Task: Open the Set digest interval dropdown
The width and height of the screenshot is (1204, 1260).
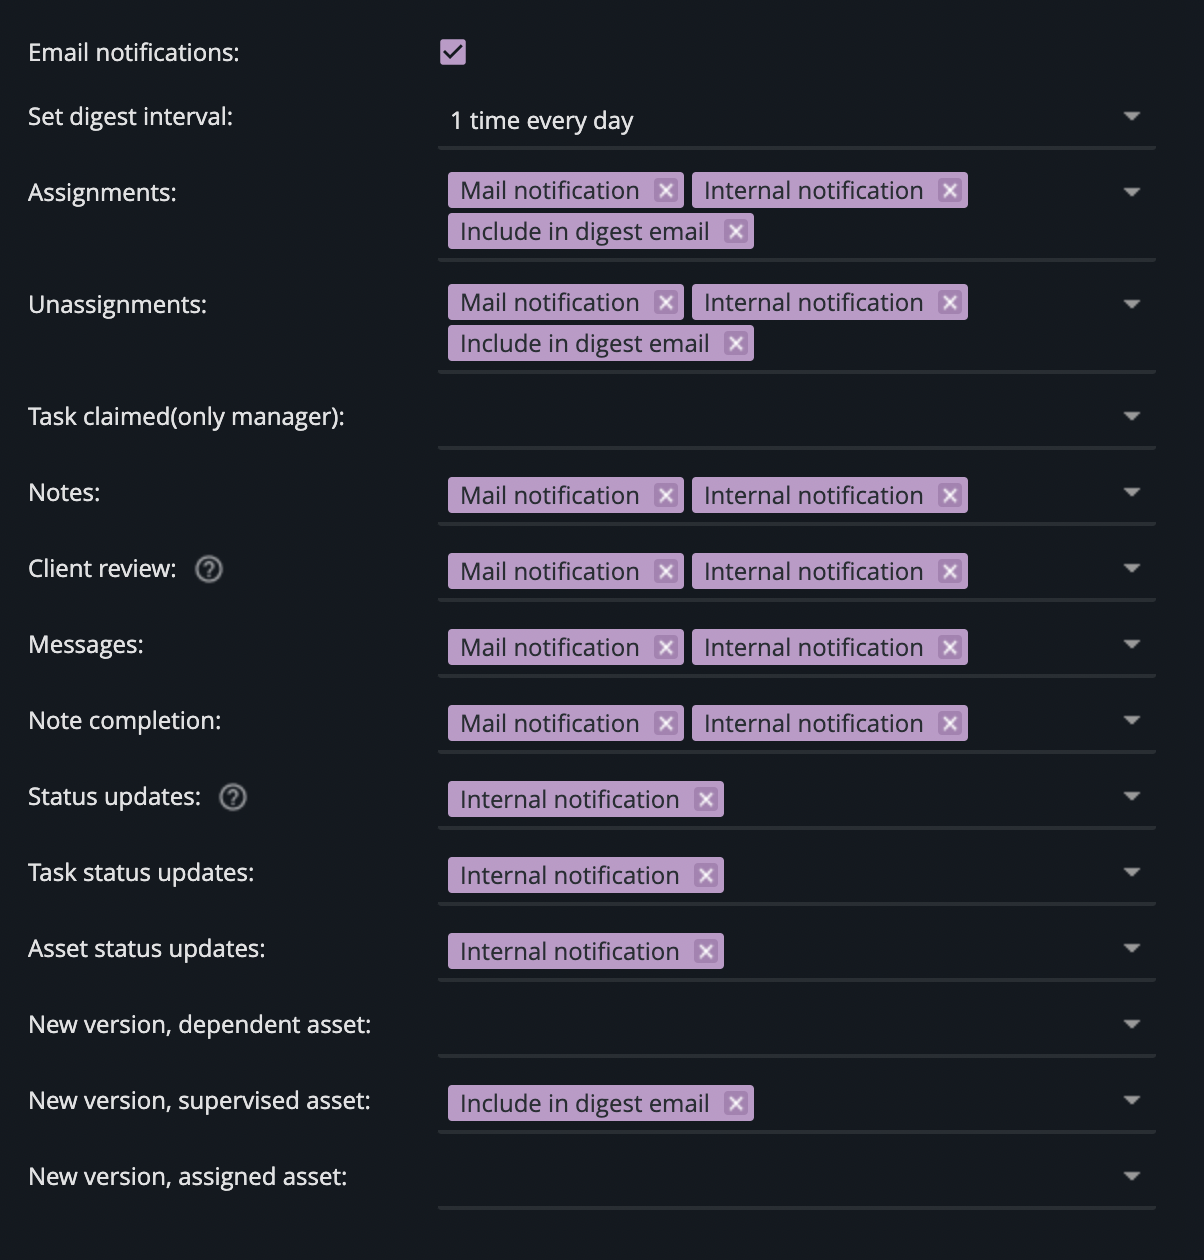Action: [797, 120]
